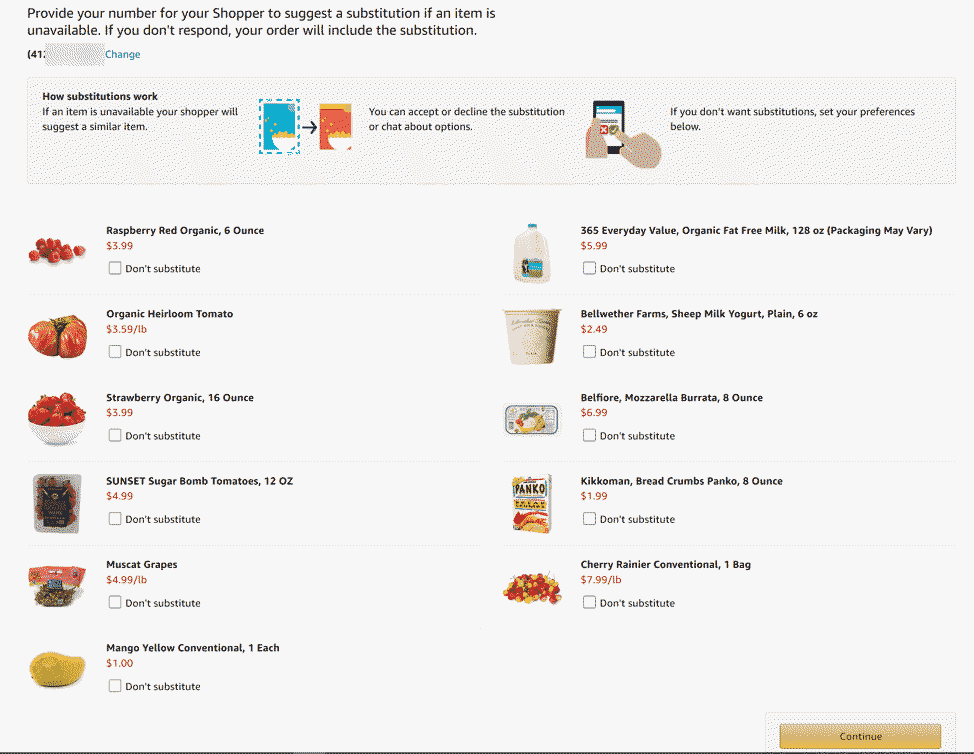The height and width of the screenshot is (754, 974).
Task: Check Don't substitute for Raspberry Red Organic
Action: [115, 268]
